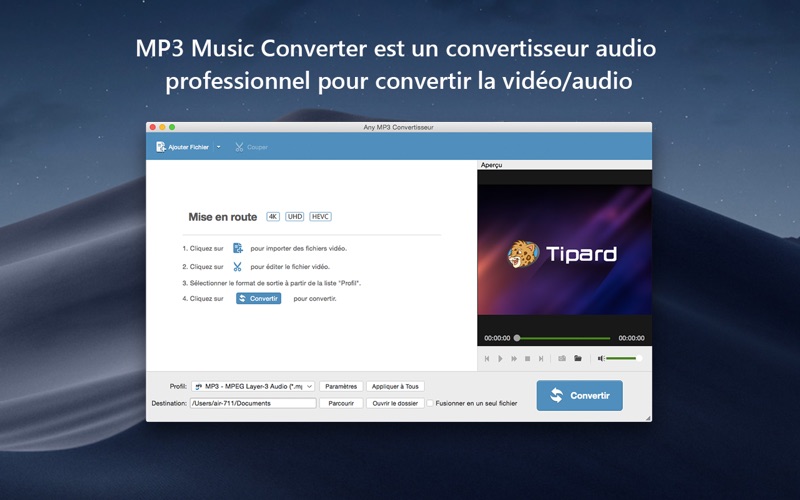Click the 'Aperçu' panel label
This screenshot has width=800, height=500.
(491, 165)
